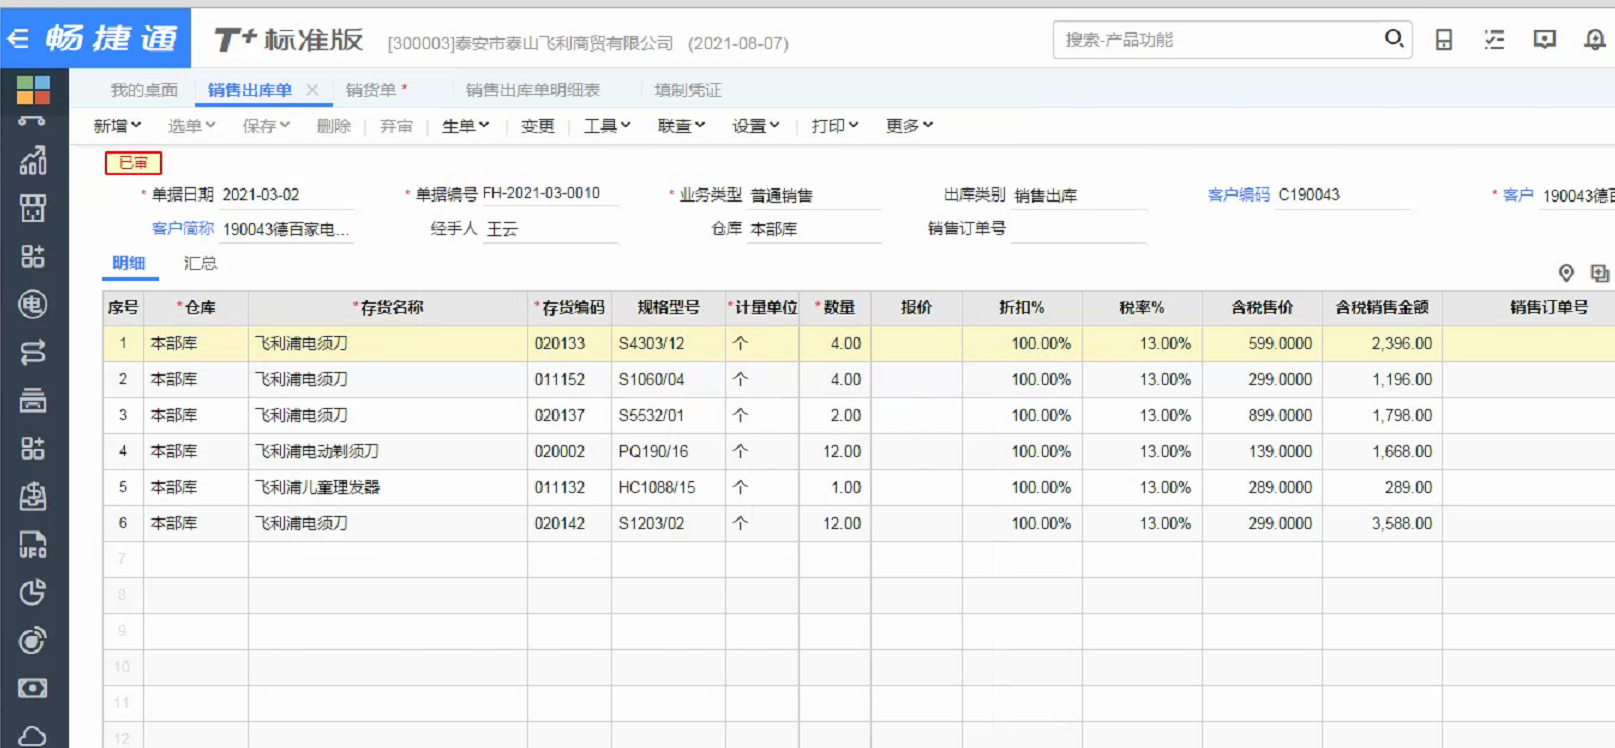The height and width of the screenshot is (748, 1615).
Task: Open the message screen icon in top bar
Action: (x=1545, y=40)
